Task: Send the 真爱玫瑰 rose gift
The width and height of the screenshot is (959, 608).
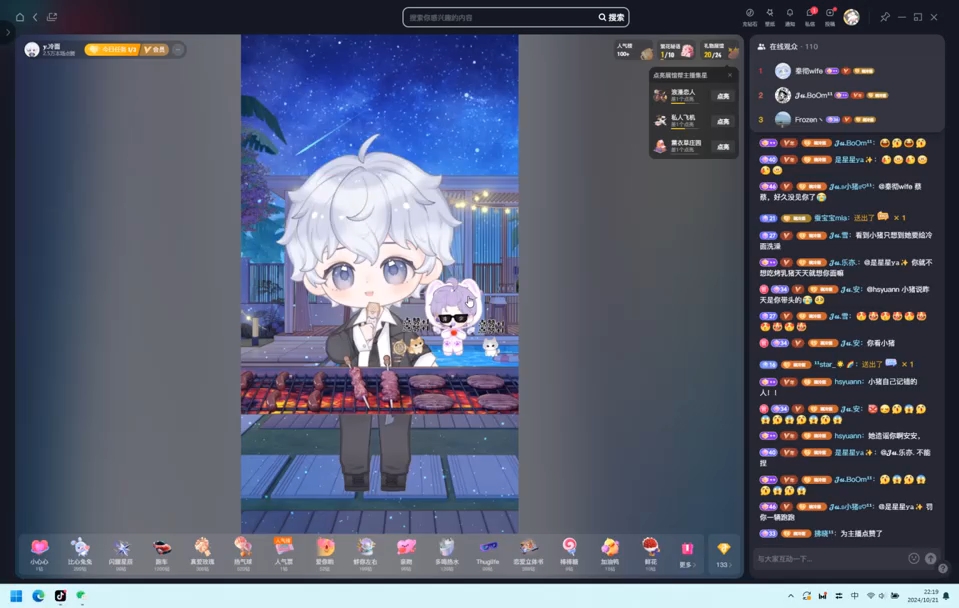Action: (x=202, y=554)
